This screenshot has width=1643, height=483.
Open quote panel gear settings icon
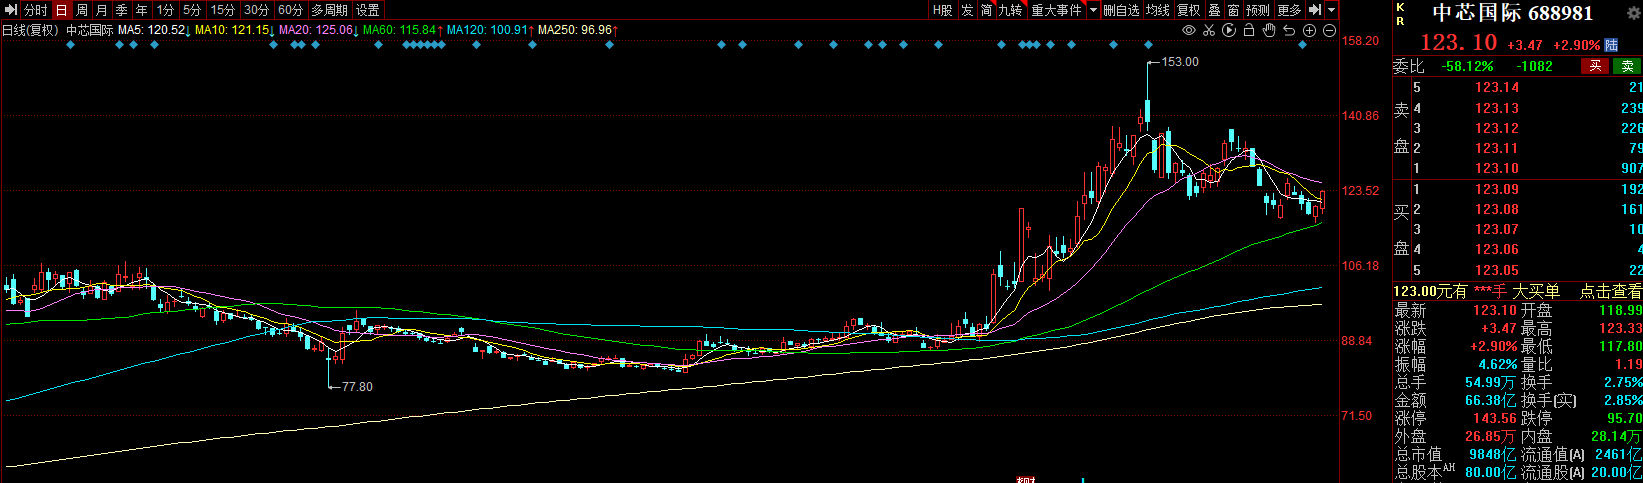[1634, 14]
